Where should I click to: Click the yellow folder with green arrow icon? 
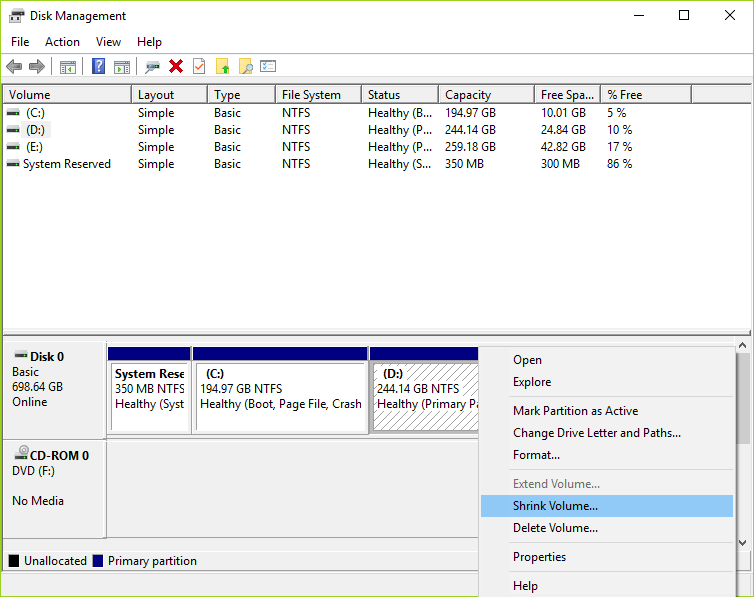[222, 67]
